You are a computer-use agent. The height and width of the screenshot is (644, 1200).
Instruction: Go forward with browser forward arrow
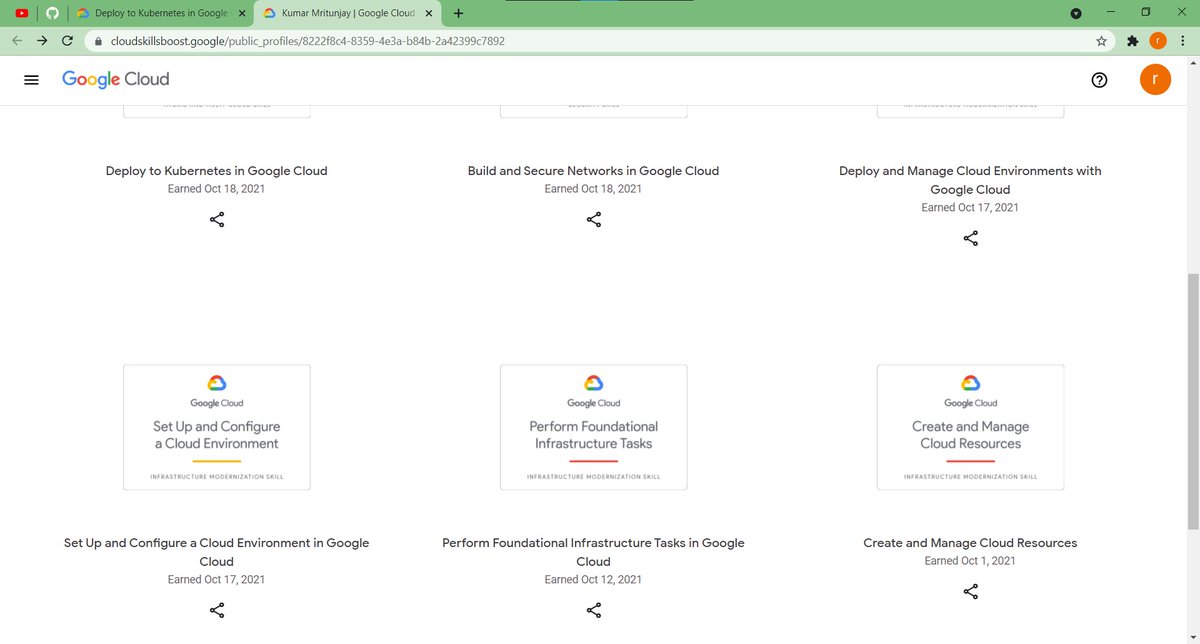coord(42,41)
